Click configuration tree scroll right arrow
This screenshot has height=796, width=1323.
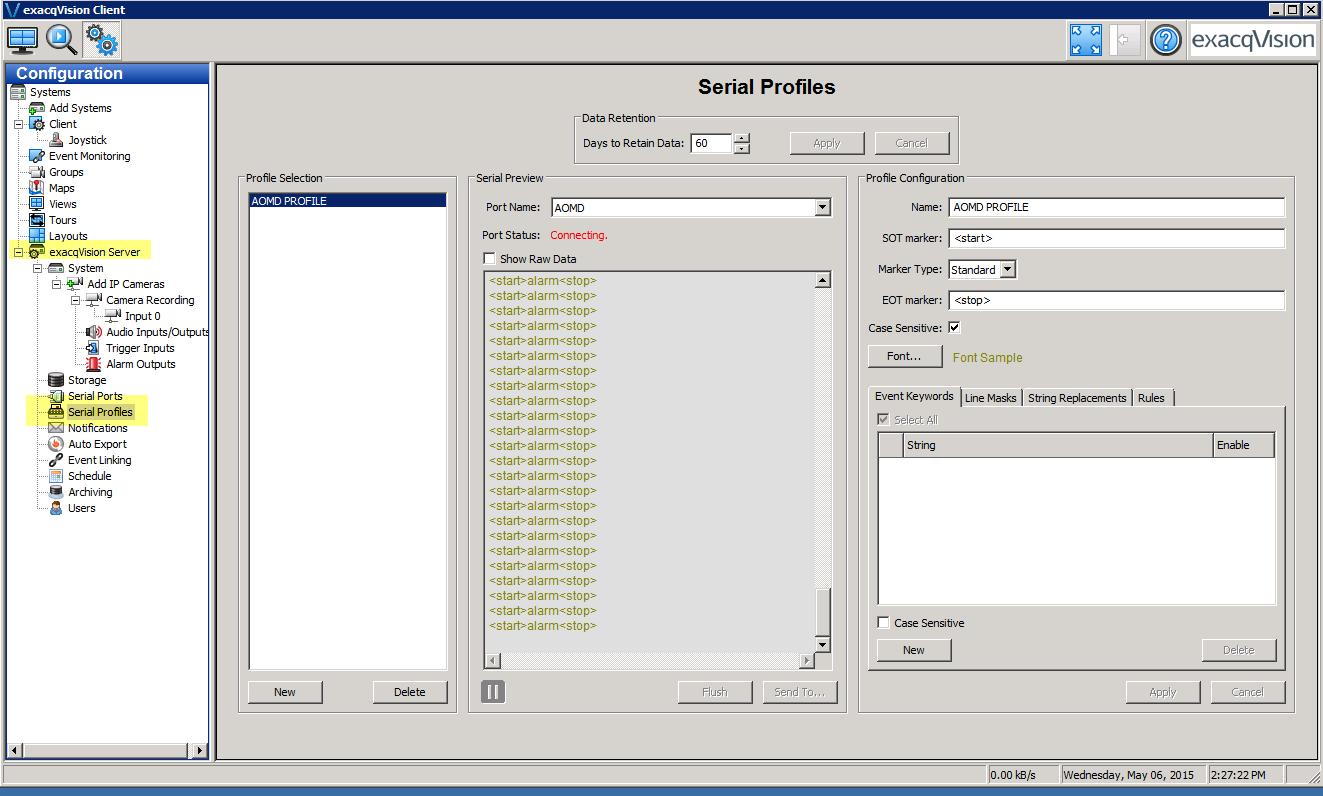(x=199, y=750)
